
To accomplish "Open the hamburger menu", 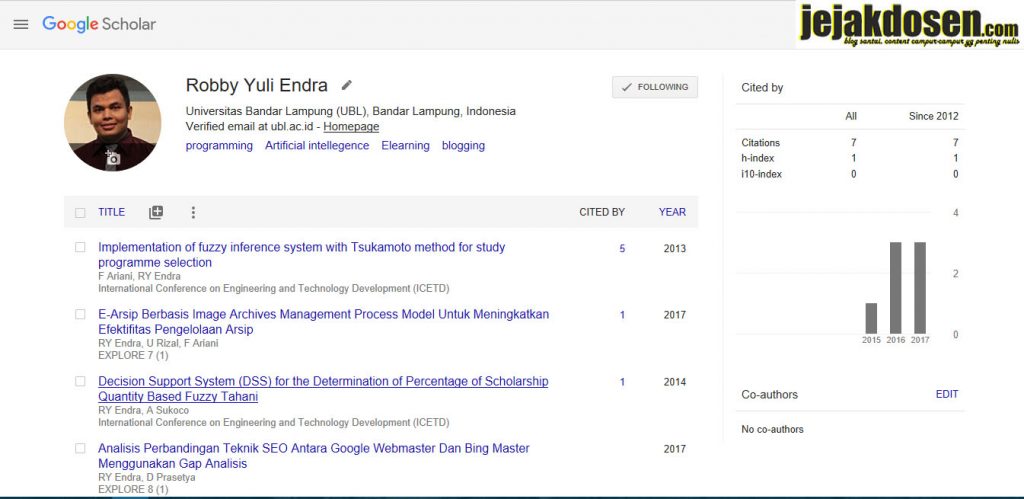I will click(21, 25).
